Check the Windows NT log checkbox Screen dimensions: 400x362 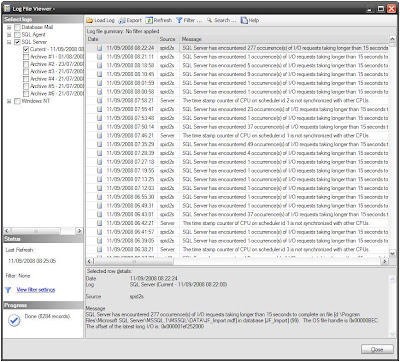click(17, 101)
